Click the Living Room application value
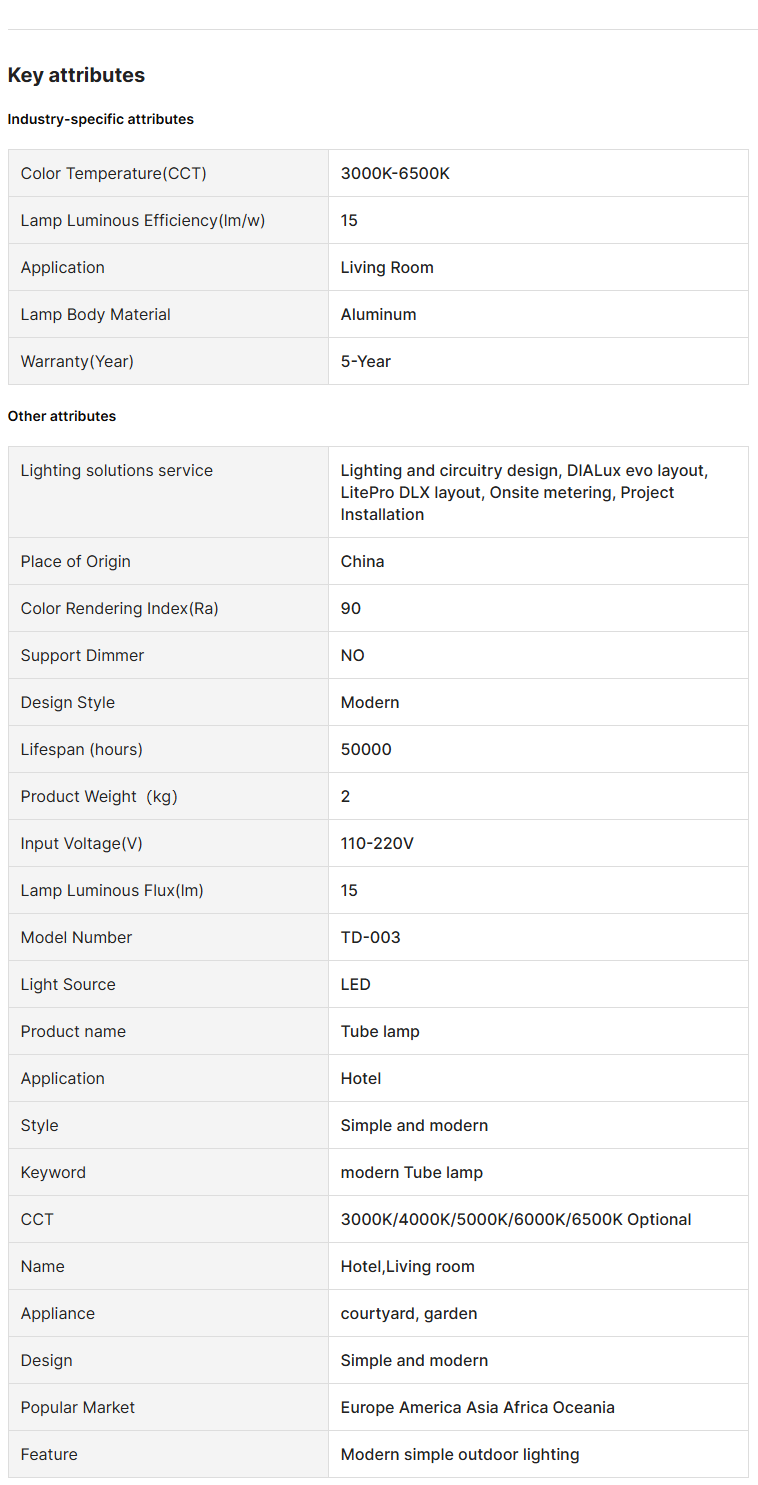 pyautogui.click(x=387, y=267)
